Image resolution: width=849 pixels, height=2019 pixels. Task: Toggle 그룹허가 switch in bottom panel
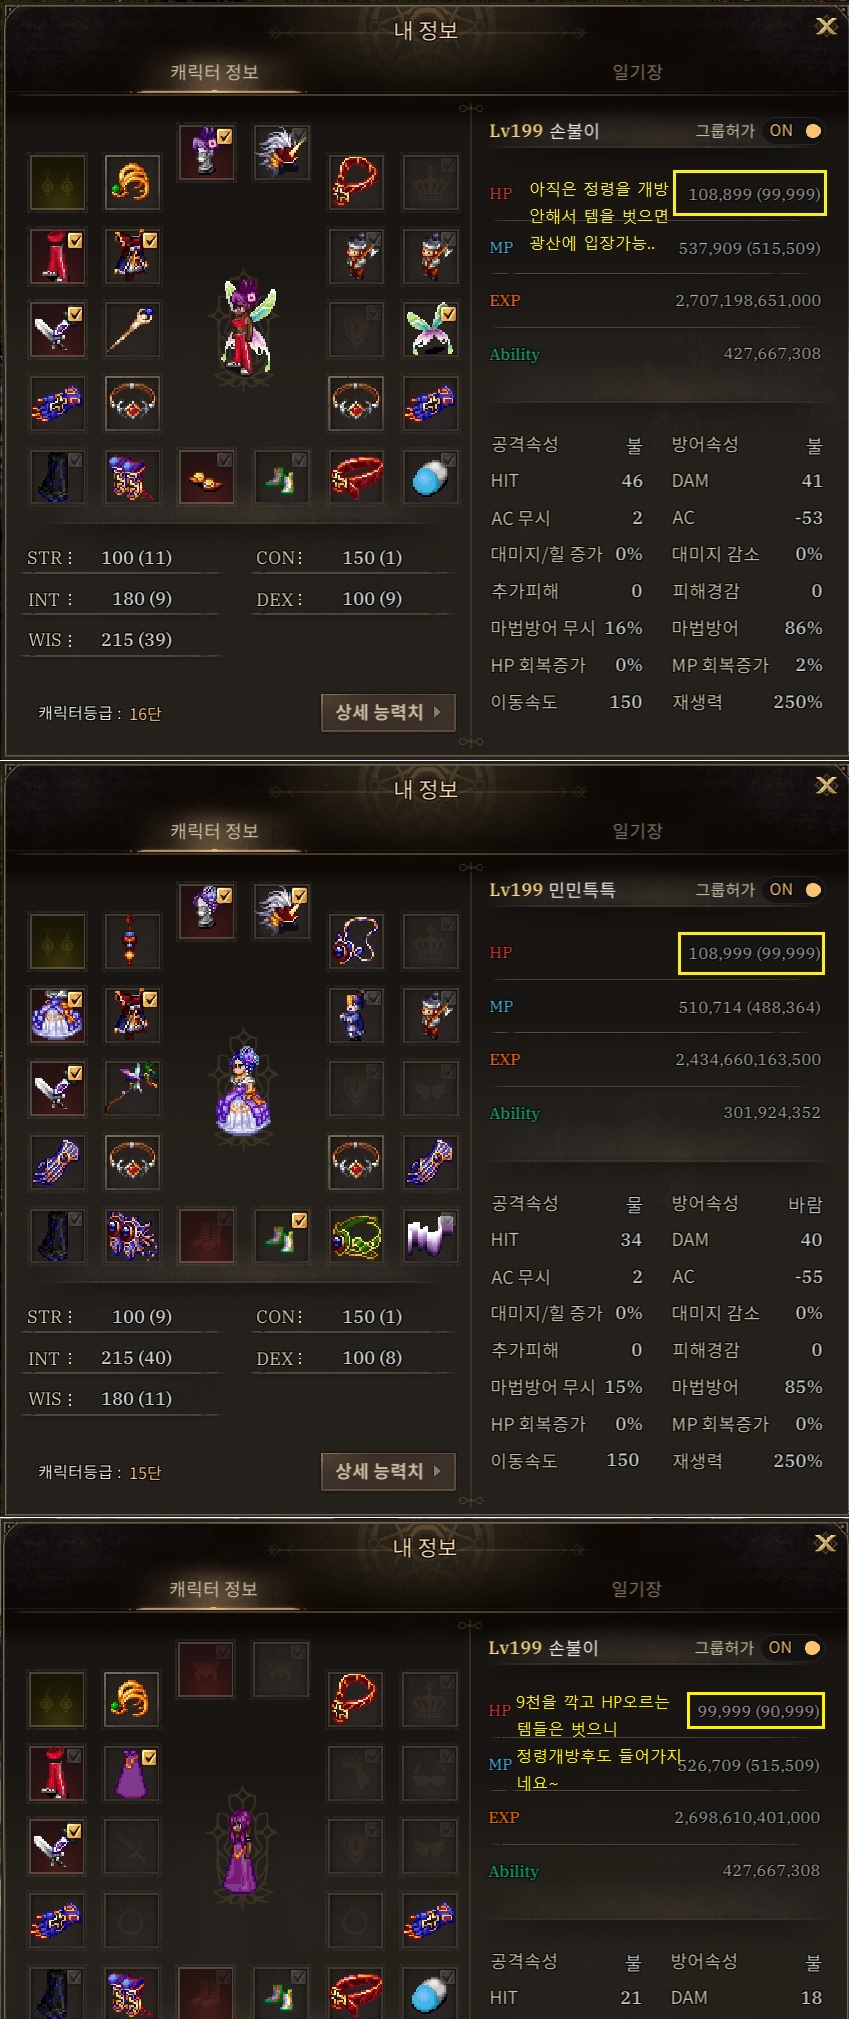795,1648
